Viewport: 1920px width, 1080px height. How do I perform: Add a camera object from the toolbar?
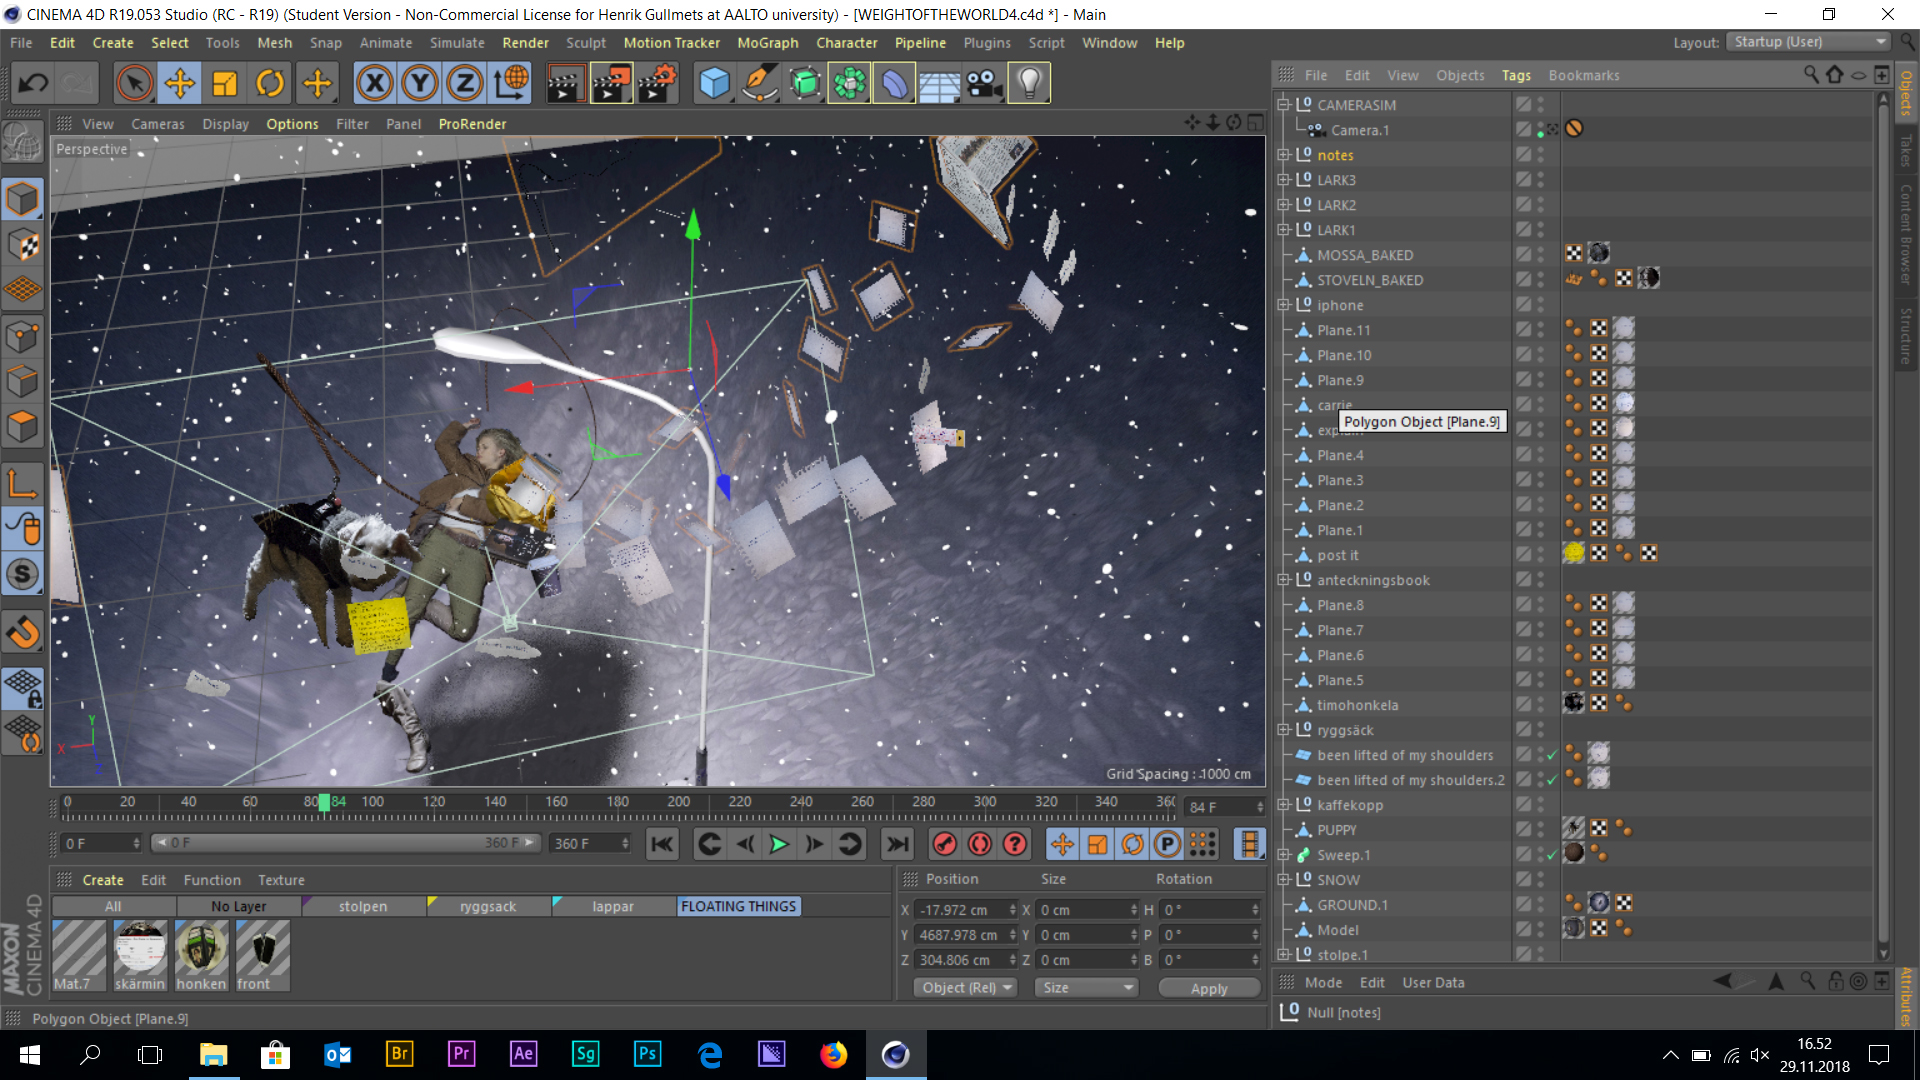[x=984, y=83]
